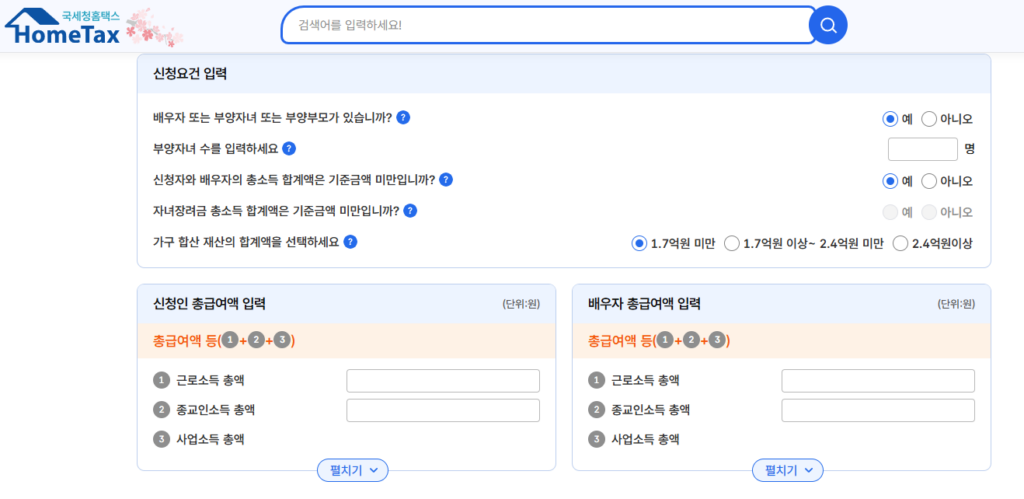
Task: Choose the 2.4억원이상 asset option
Action: click(x=900, y=244)
